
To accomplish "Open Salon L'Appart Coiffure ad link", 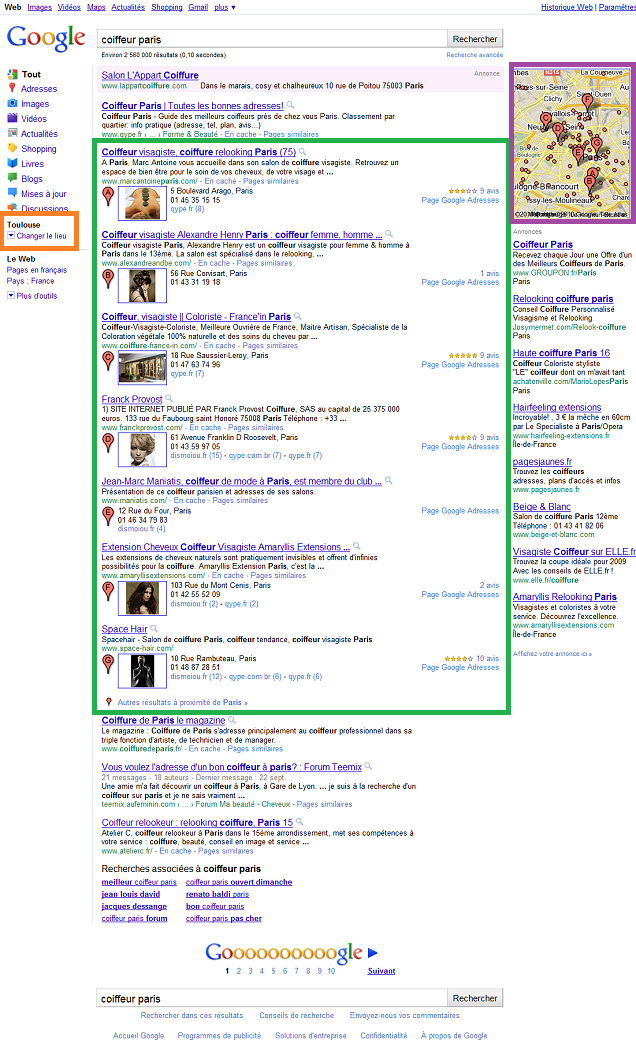I will 150,75.
